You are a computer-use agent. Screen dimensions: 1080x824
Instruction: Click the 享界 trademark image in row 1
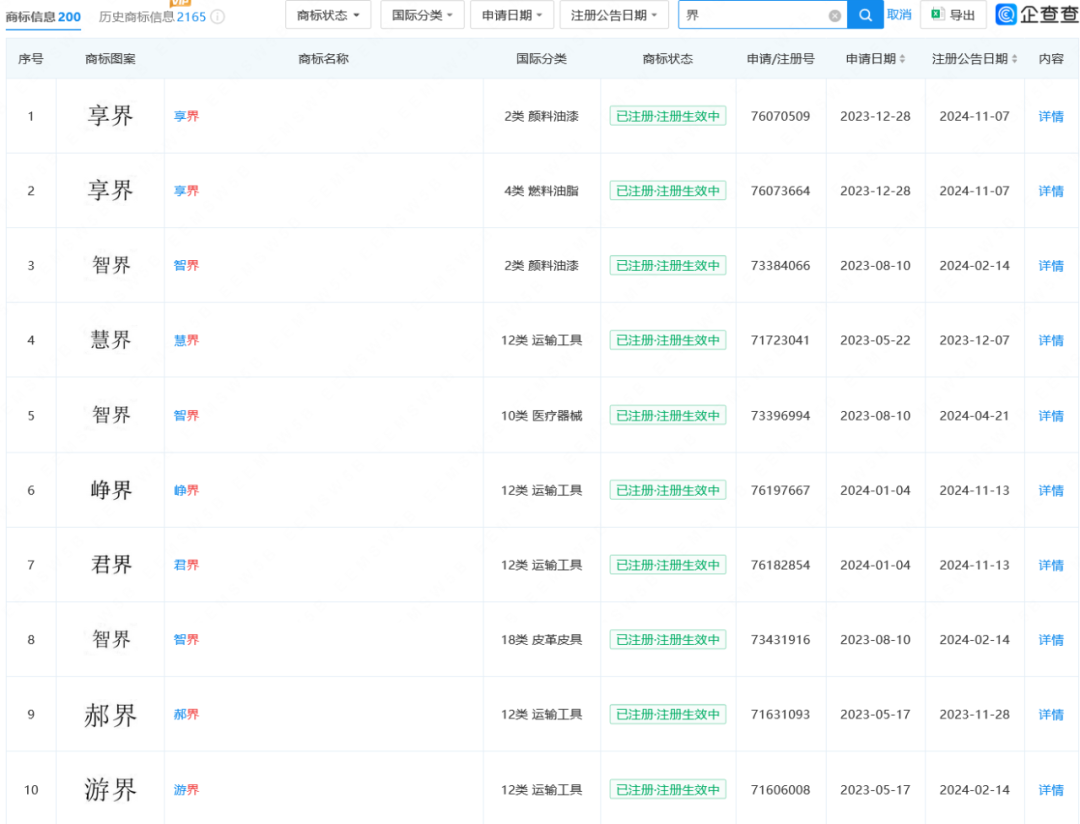point(110,115)
